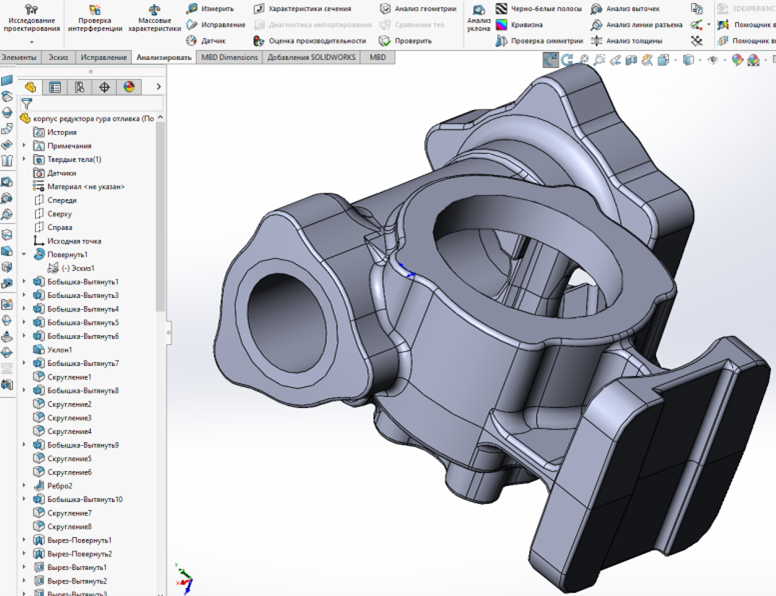Click the Измерить (Measure) tool icon
Viewport: 776px width, 596px height.
tap(193, 9)
